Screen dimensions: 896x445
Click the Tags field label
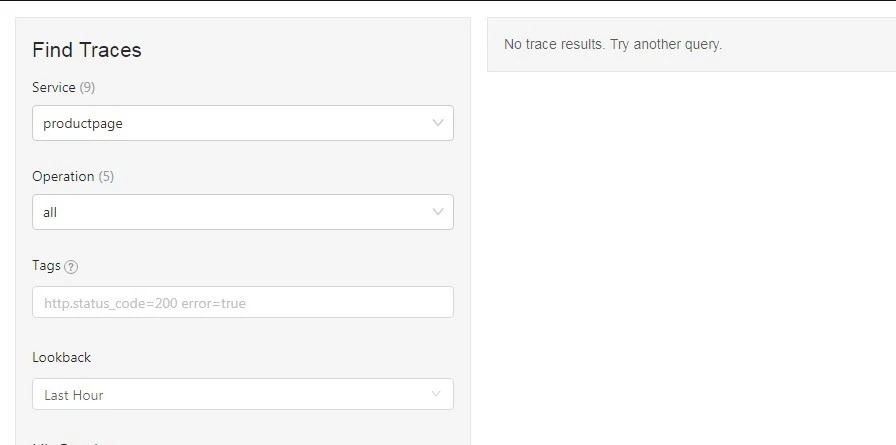coord(46,266)
